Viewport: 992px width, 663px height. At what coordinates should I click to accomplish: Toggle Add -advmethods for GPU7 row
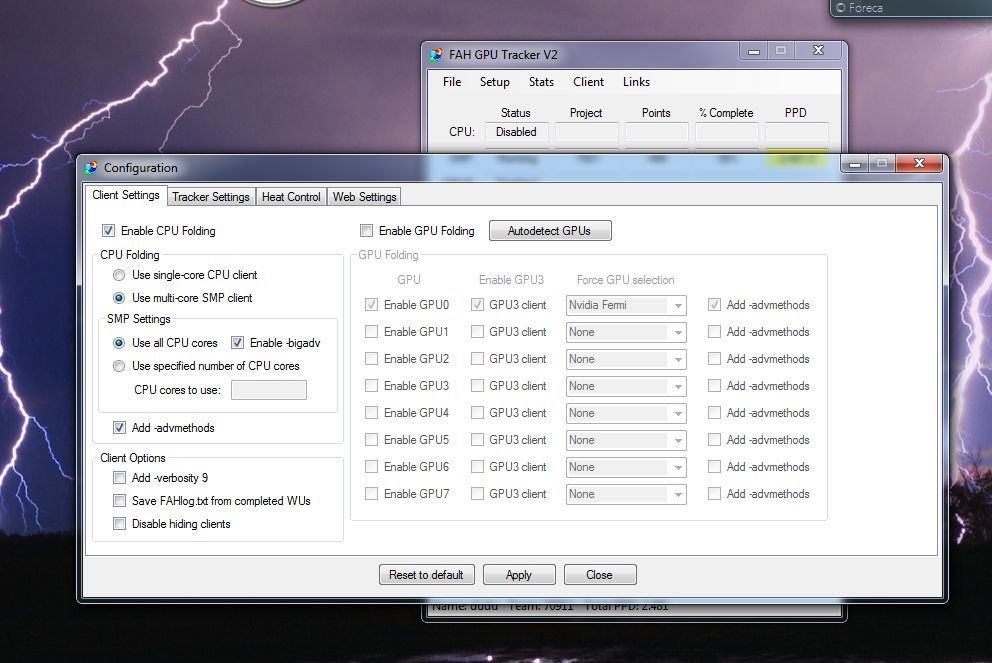coord(714,493)
